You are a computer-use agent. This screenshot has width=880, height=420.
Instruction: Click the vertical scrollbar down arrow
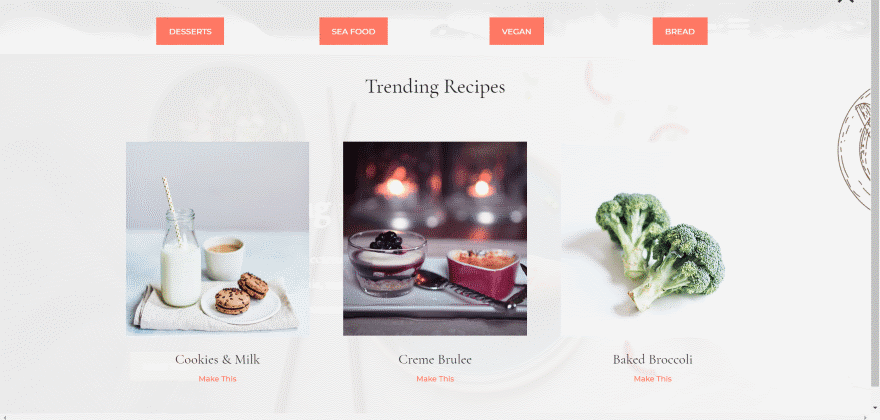point(875,408)
